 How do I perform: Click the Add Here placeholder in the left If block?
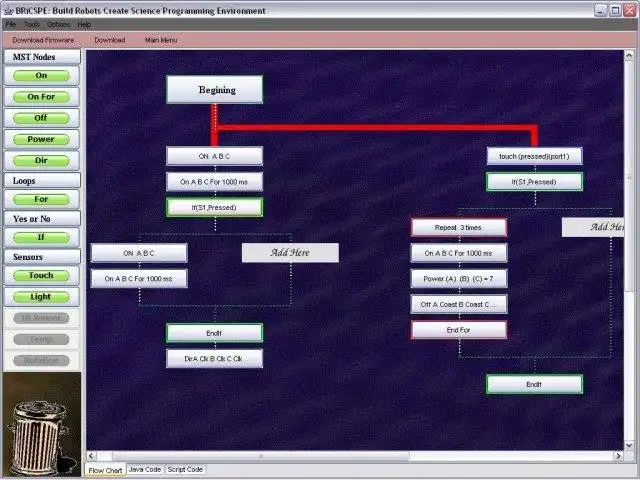tap(290, 253)
